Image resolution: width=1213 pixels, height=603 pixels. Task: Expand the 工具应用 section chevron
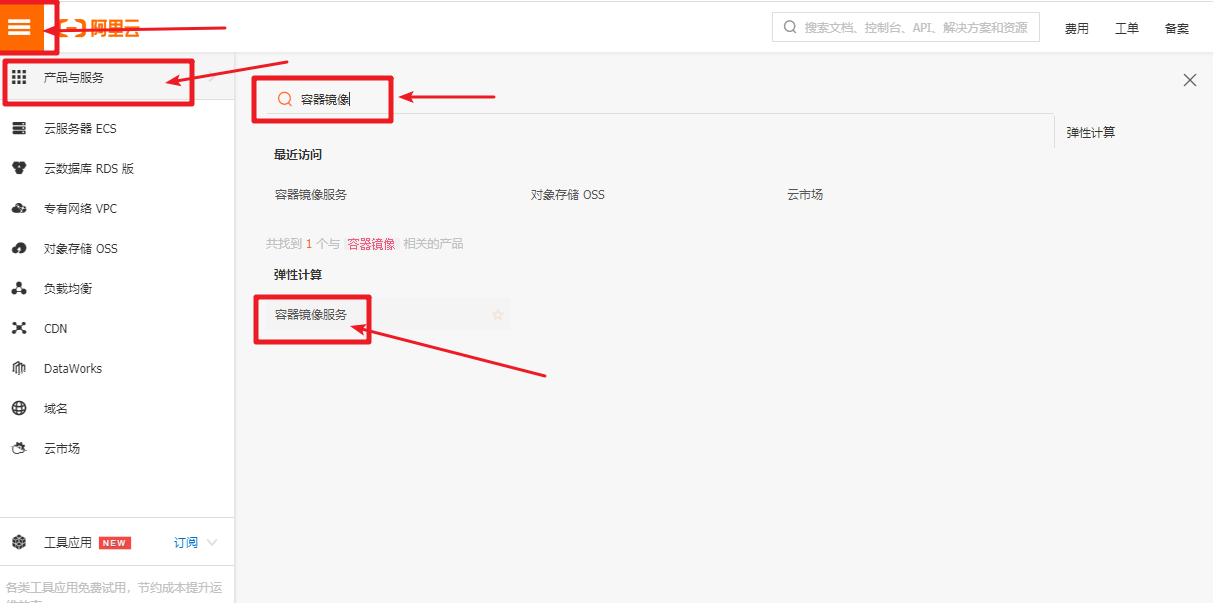pyautogui.click(x=212, y=542)
